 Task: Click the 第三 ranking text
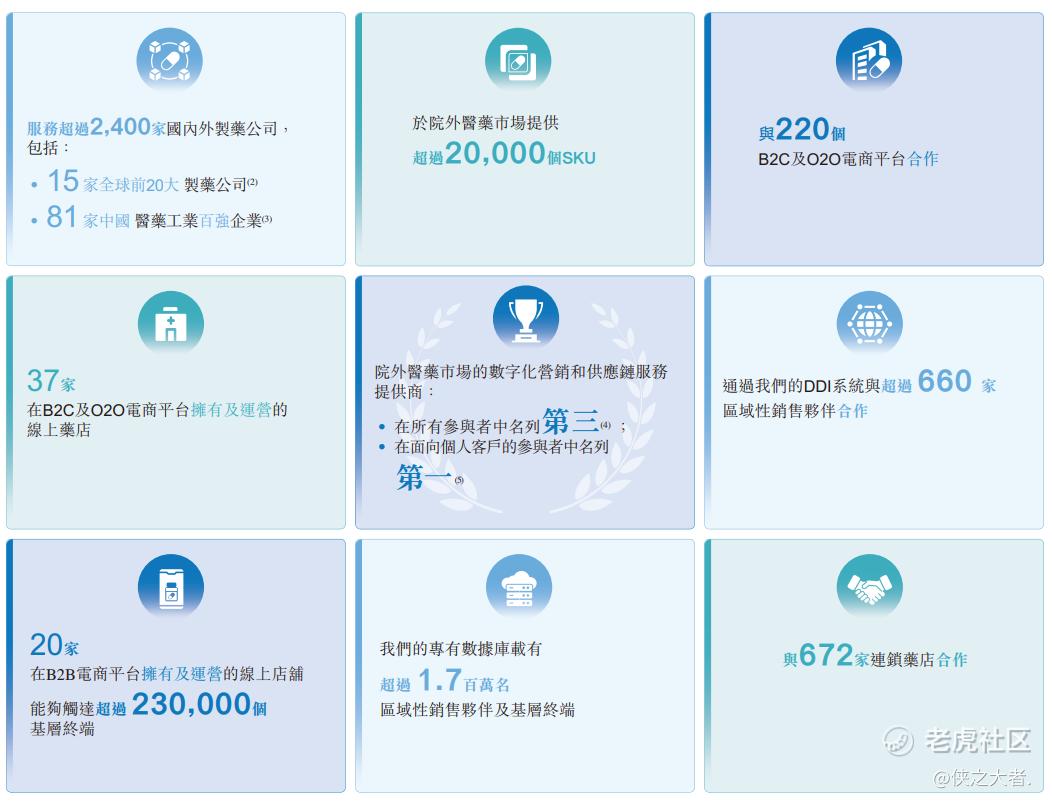(x=570, y=421)
